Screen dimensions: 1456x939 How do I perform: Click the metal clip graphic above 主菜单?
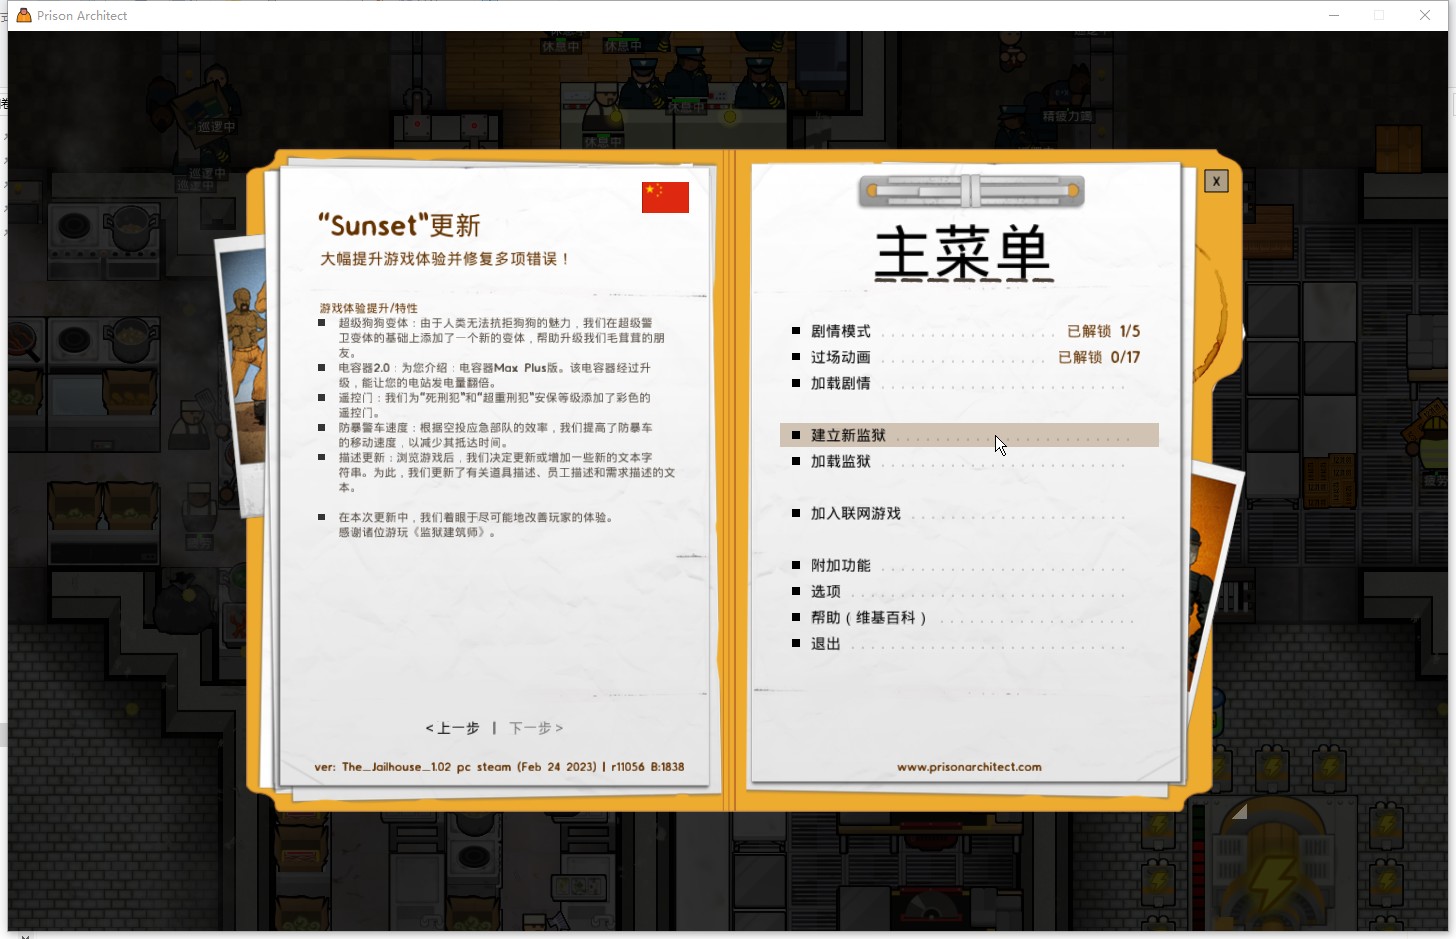970,190
